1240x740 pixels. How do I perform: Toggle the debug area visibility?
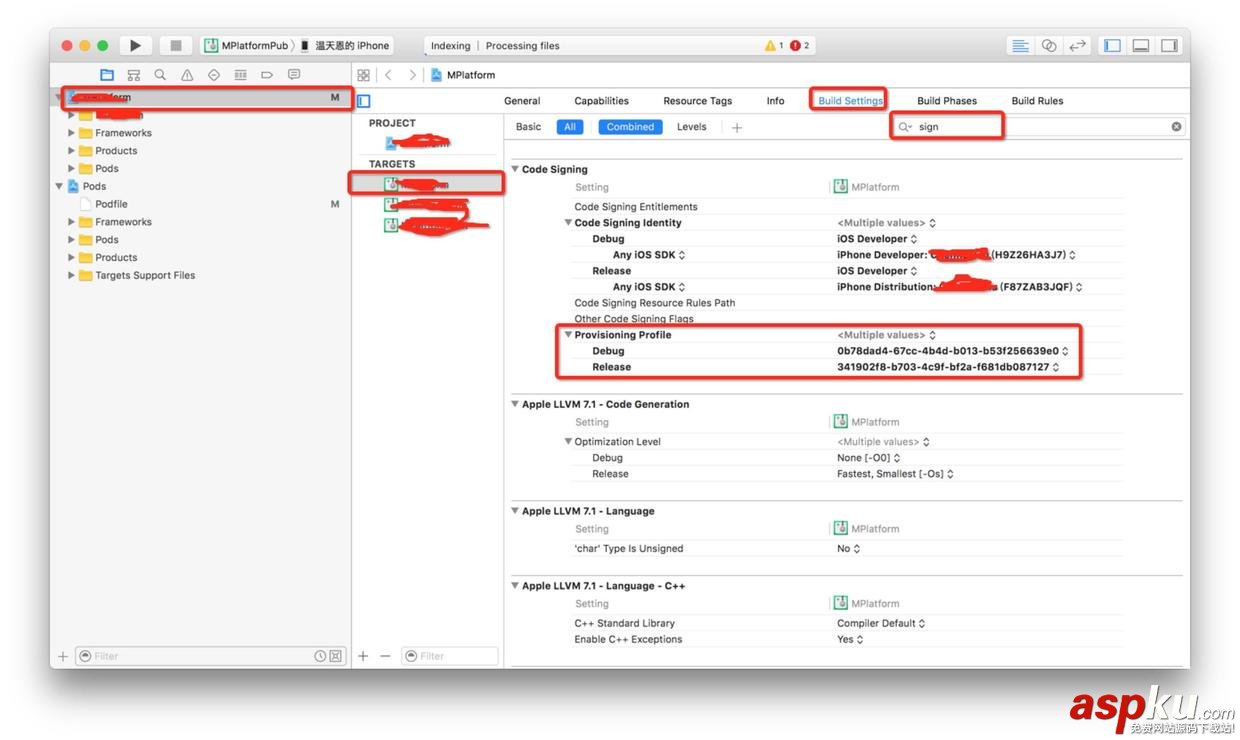1141,45
